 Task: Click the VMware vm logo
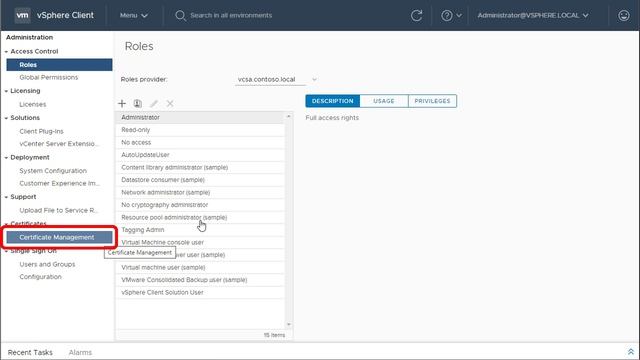[22, 16]
